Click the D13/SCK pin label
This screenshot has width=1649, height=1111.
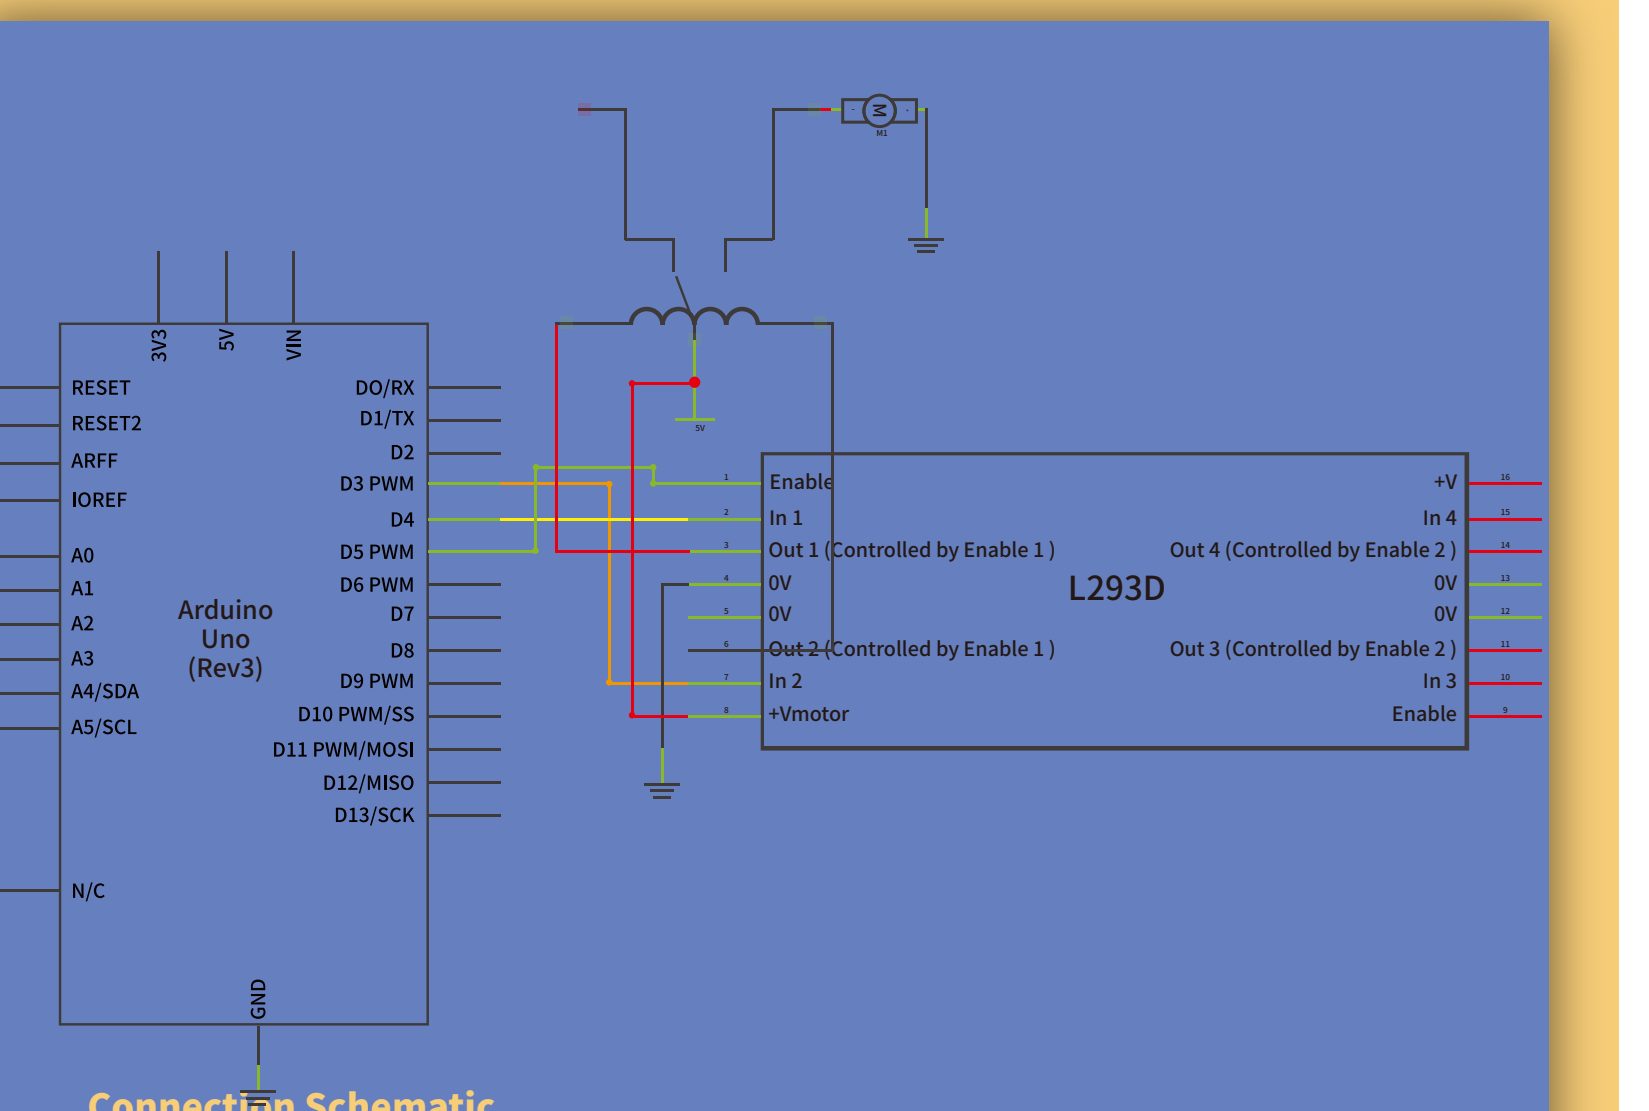(374, 815)
